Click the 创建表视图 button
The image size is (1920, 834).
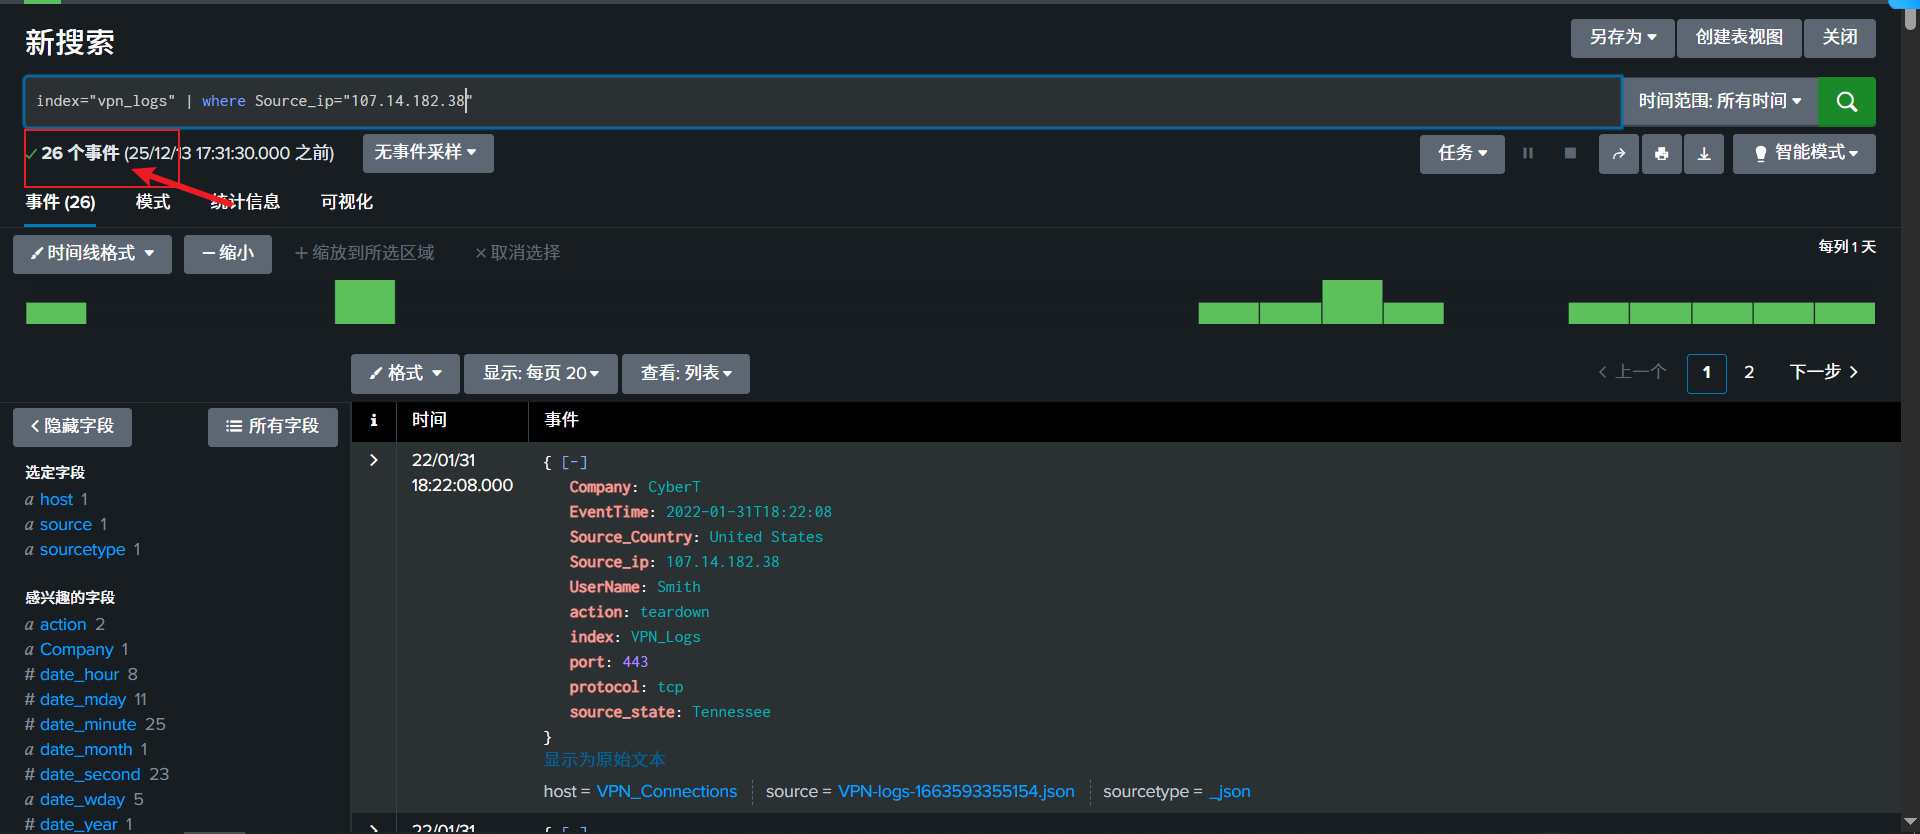coord(1739,38)
